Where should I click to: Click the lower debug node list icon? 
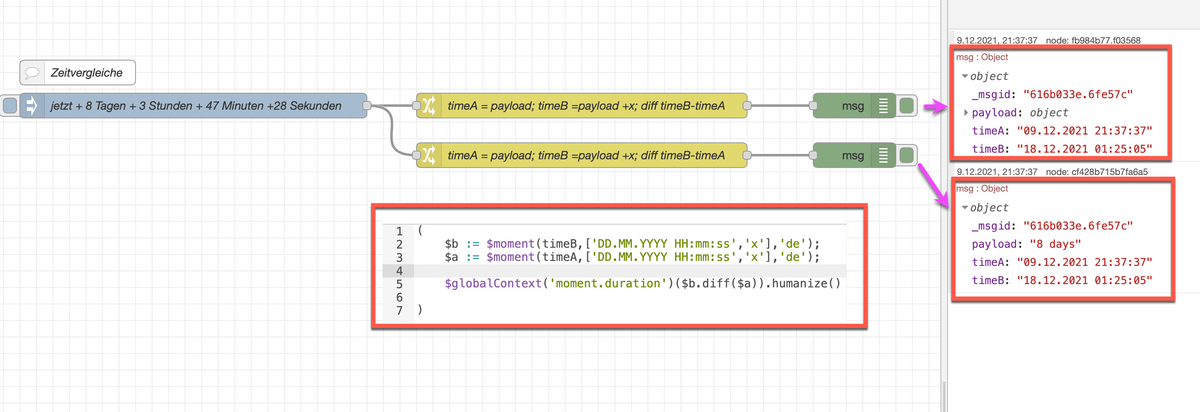[x=883, y=155]
